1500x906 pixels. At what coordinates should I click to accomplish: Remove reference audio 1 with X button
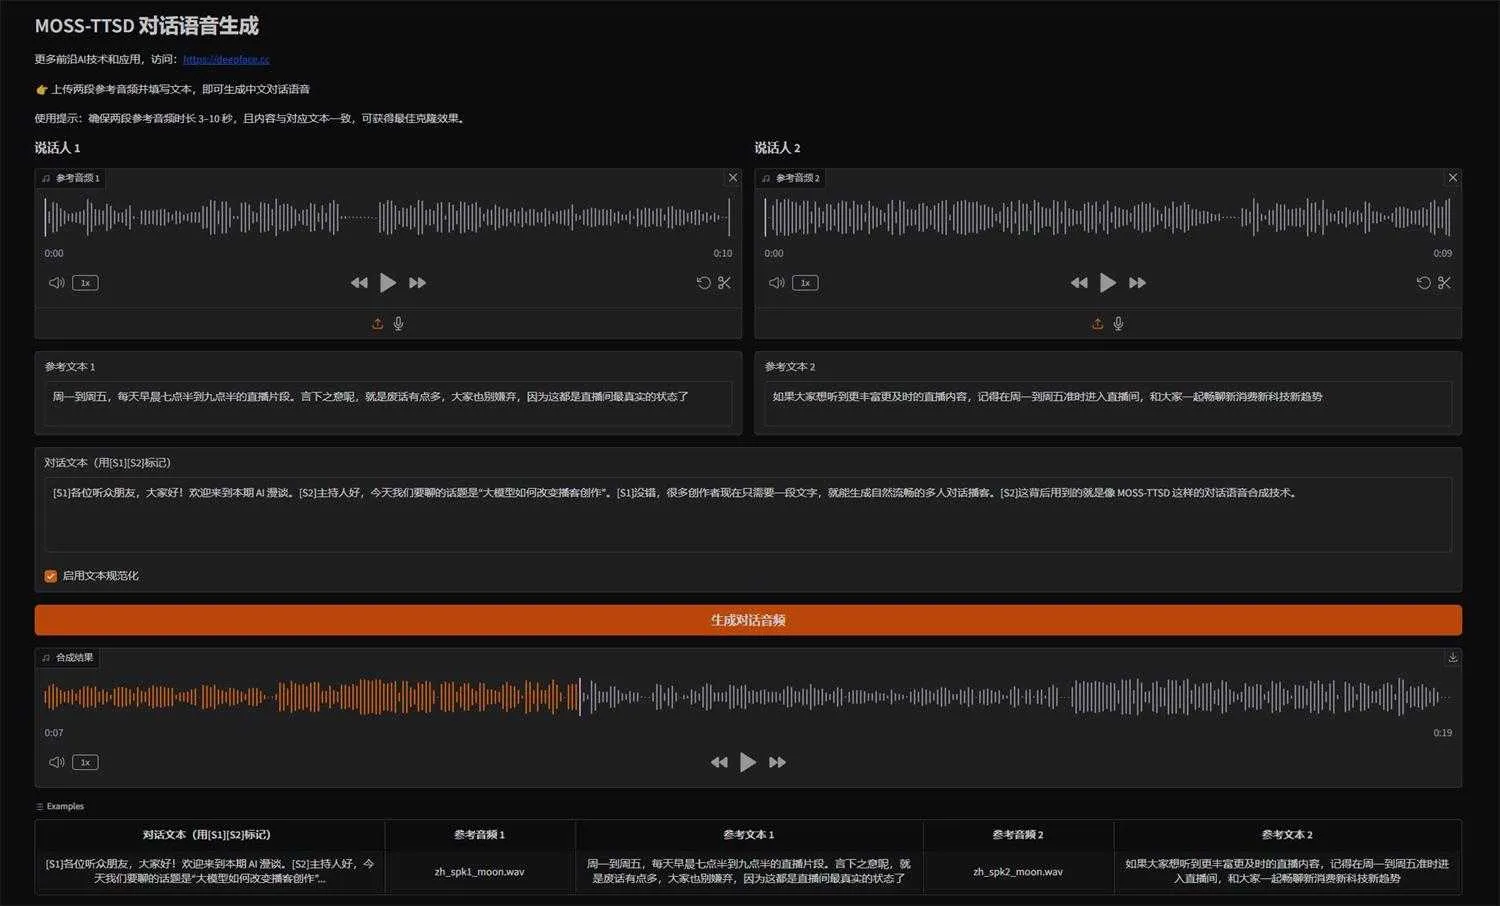point(733,178)
